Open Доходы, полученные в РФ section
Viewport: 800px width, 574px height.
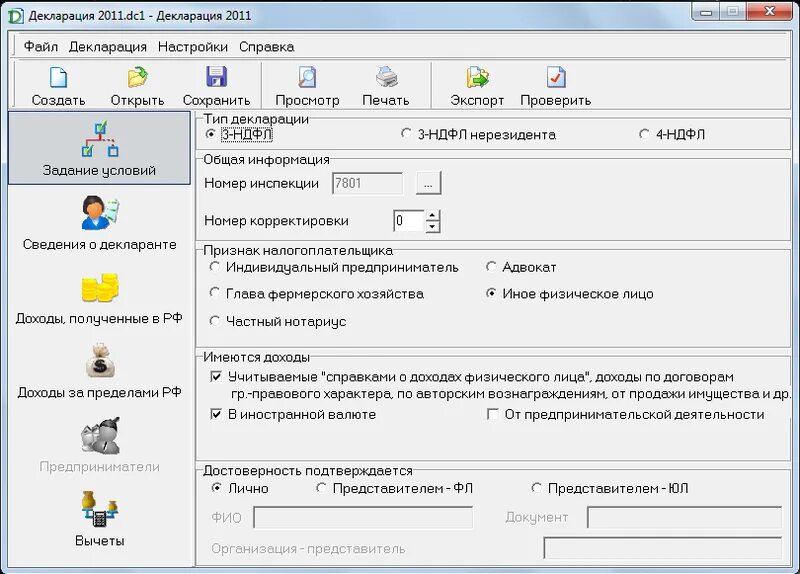(x=99, y=298)
